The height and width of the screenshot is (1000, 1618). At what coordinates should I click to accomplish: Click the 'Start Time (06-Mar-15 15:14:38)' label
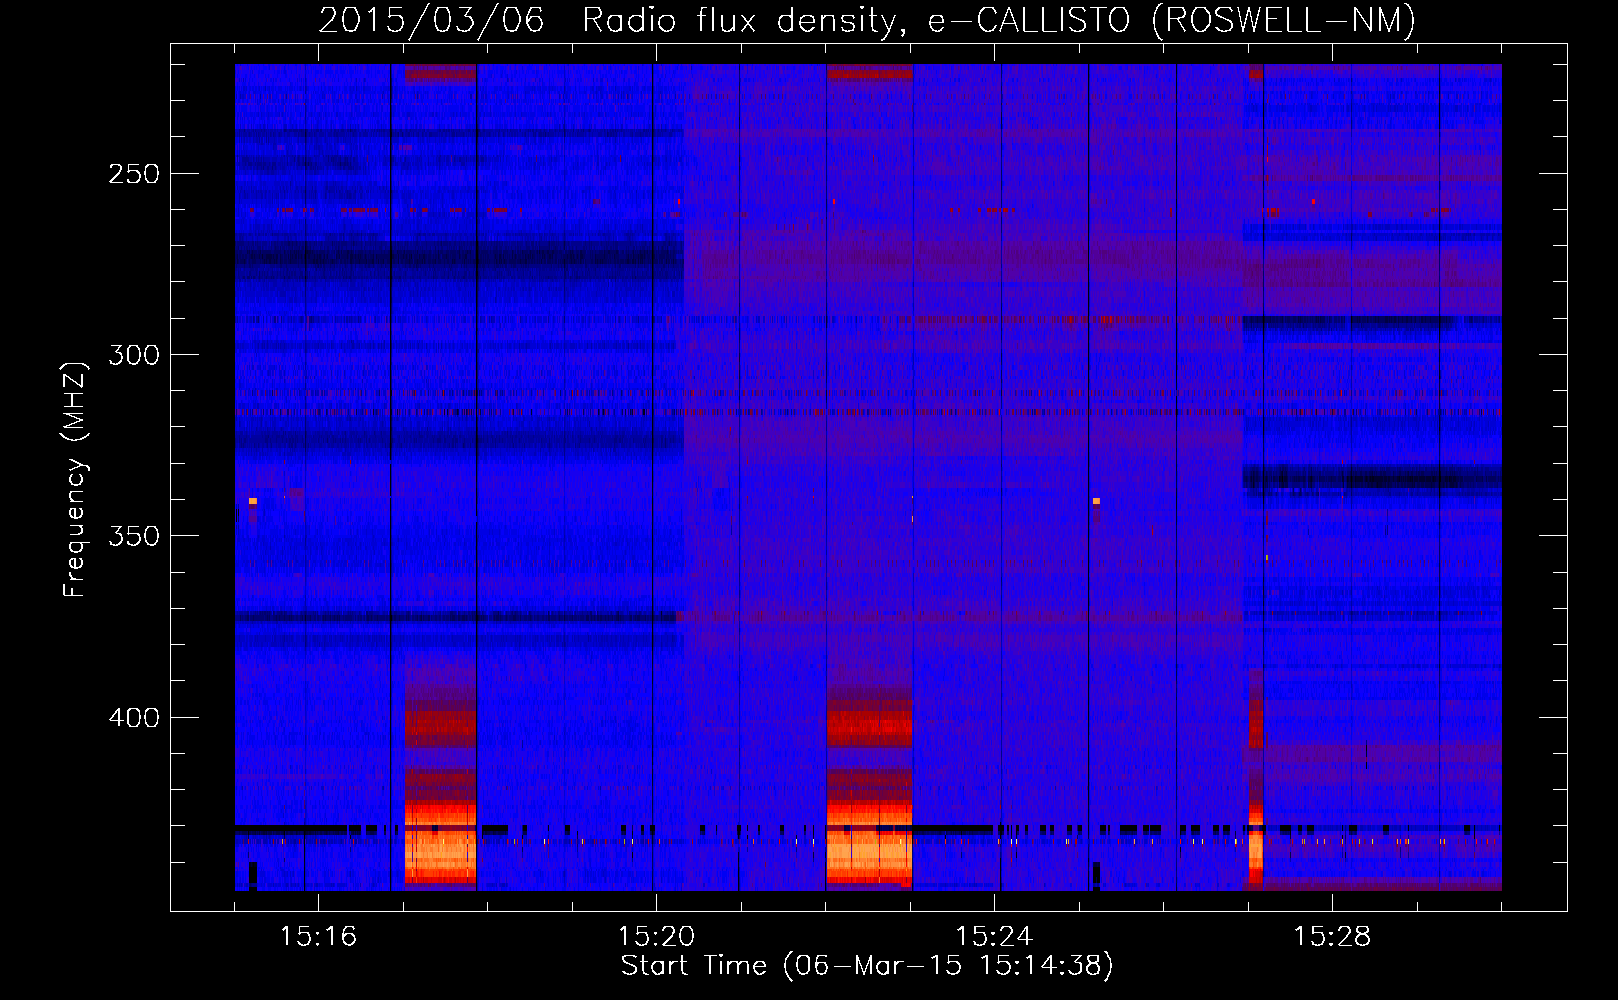[867, 966]
